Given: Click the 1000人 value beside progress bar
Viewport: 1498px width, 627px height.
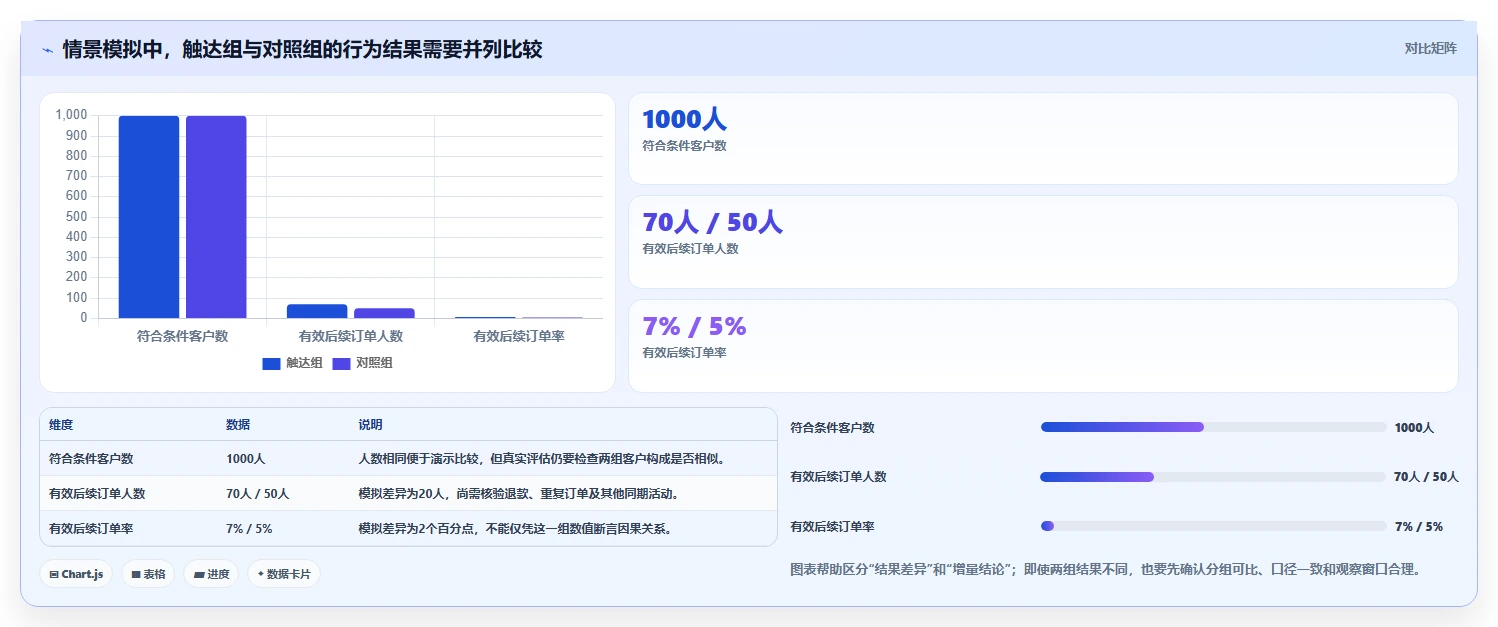Looking at the screenshot, I should click(x=1414, y=427).
